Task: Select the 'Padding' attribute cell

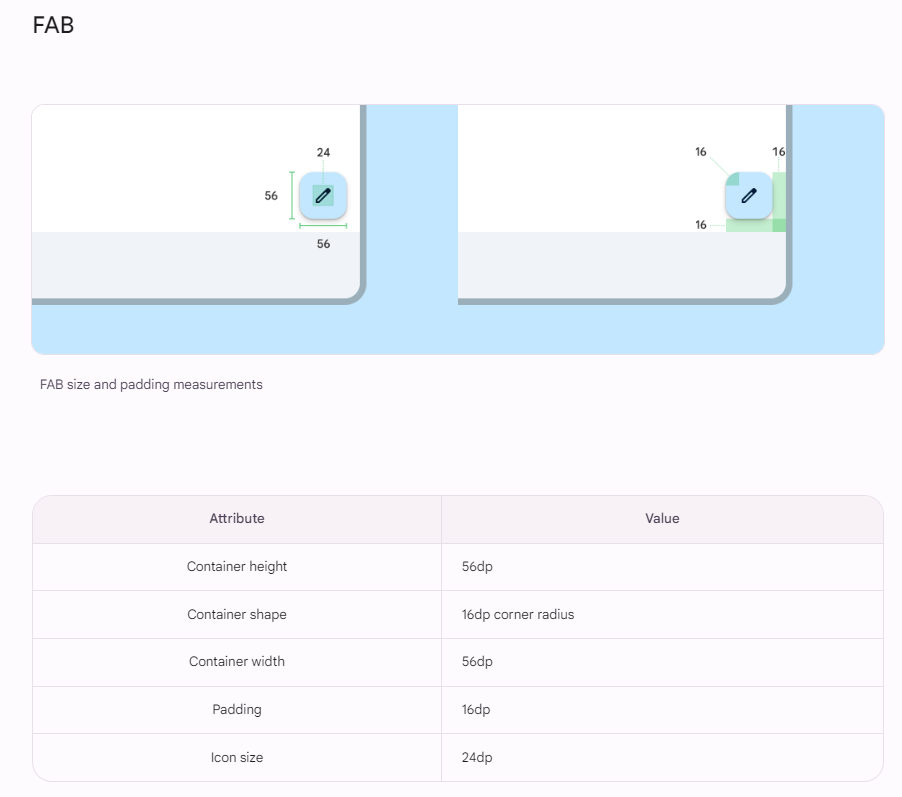Action: (x=237, y=709)
